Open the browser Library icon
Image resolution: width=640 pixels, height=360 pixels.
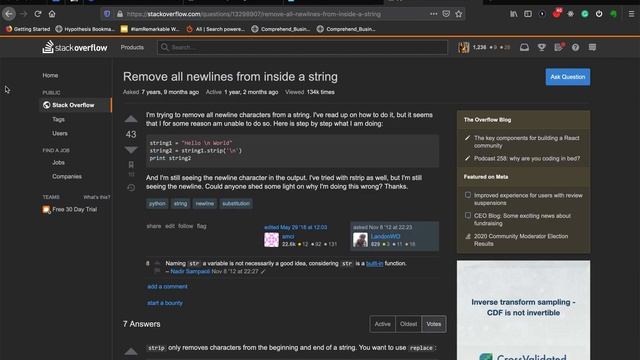513,14
